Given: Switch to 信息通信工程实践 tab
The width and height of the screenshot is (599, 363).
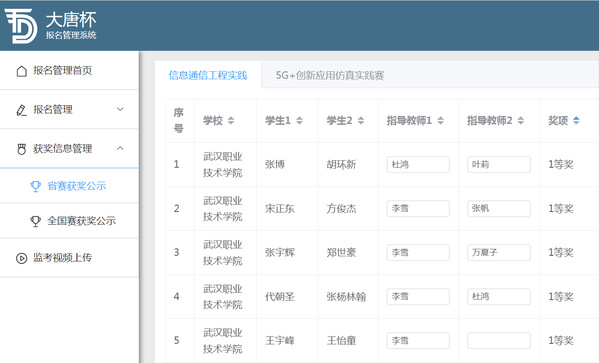Looking at the screenshot, I should tap(208, 75).
